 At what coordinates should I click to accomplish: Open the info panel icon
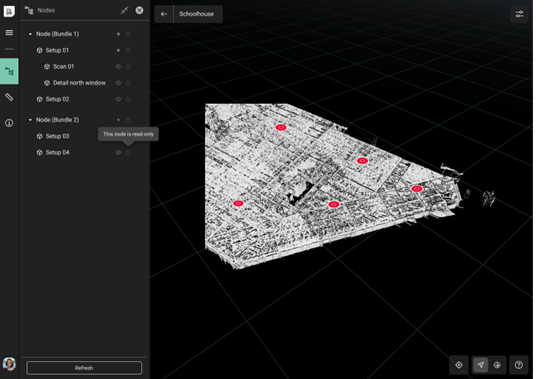pos(9,123)
